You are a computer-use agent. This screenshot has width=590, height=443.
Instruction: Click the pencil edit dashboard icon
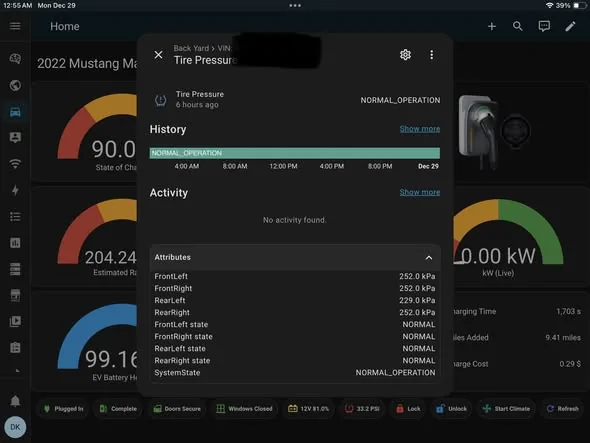click(570, 26)
